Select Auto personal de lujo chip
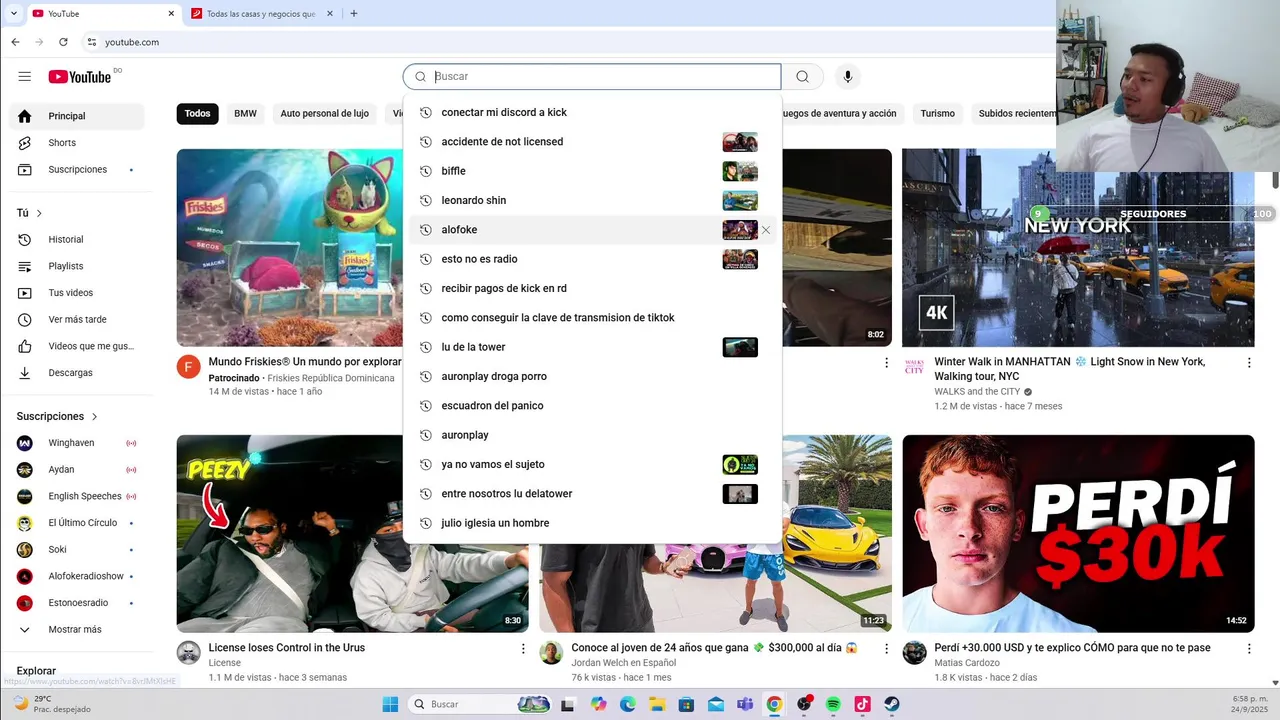This screenshot has height=720, width=1280. coord(324,114)
